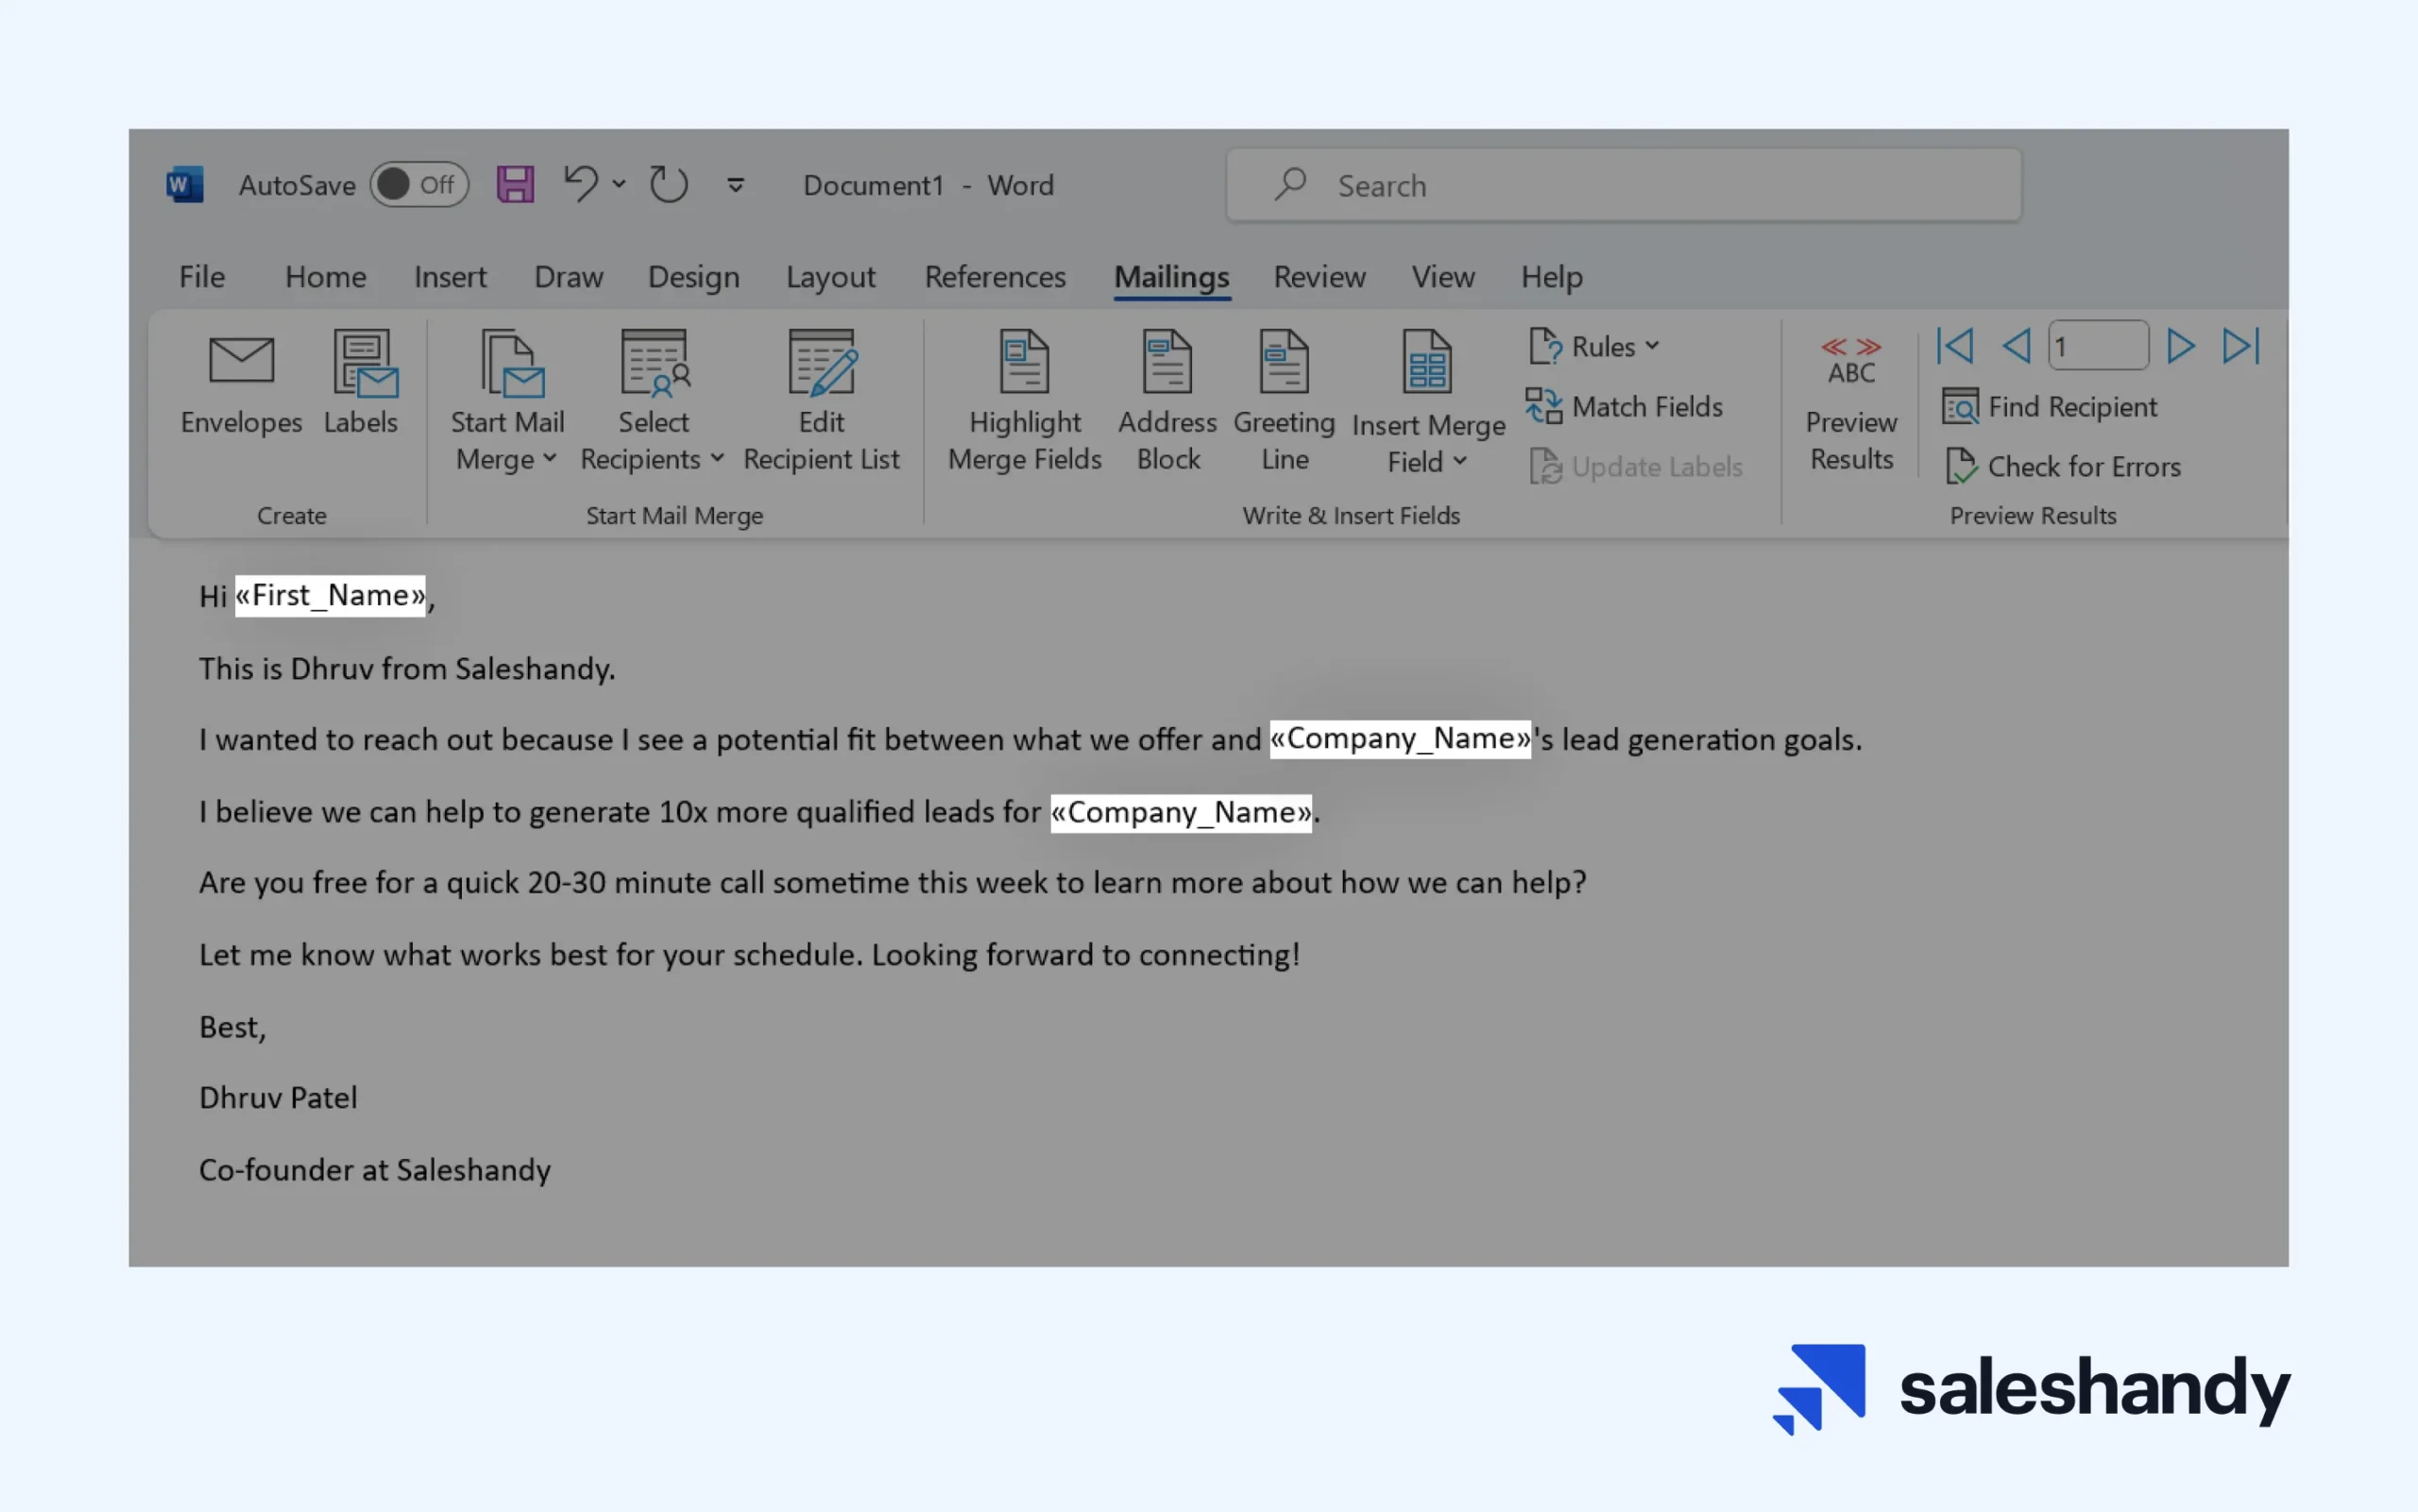Go to the previous record

pyautogui.click(x=2016, y=346)
